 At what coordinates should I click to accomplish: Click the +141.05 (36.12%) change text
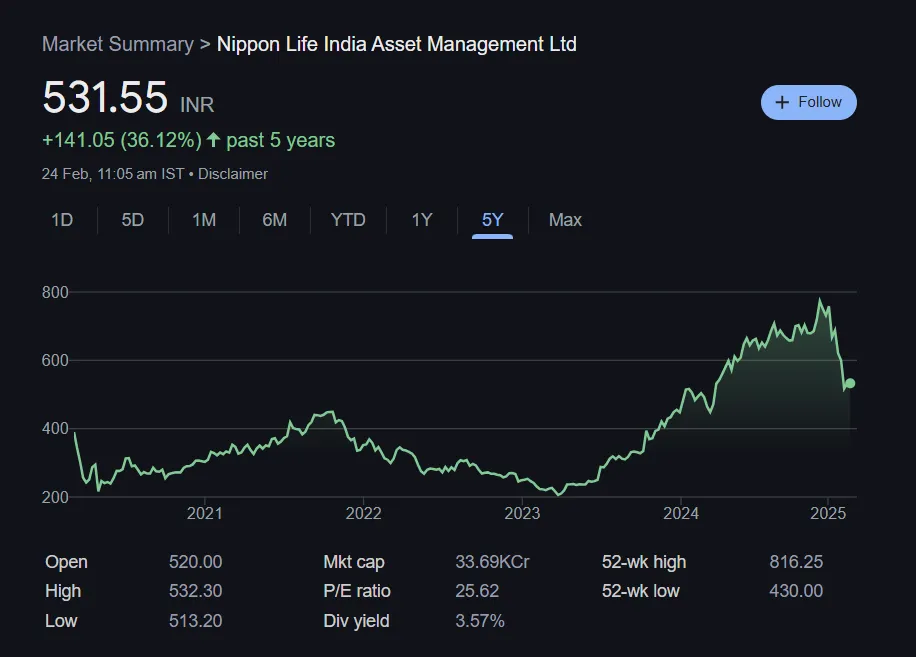click(122, 140)
